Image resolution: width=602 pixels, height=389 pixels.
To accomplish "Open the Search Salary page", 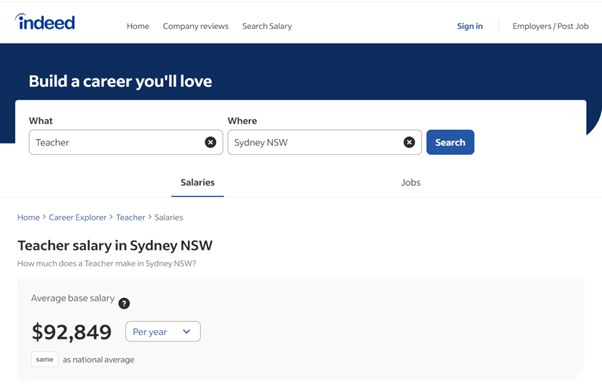I will tap(267, 26).
